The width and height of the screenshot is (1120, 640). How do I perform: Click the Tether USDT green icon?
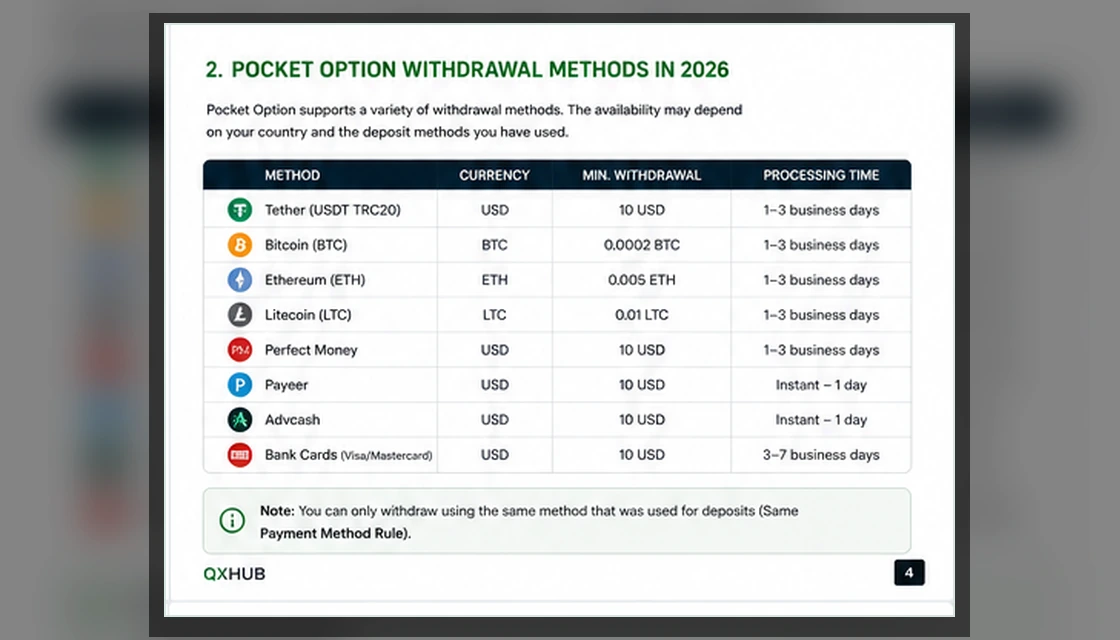(x=240, y=210)
